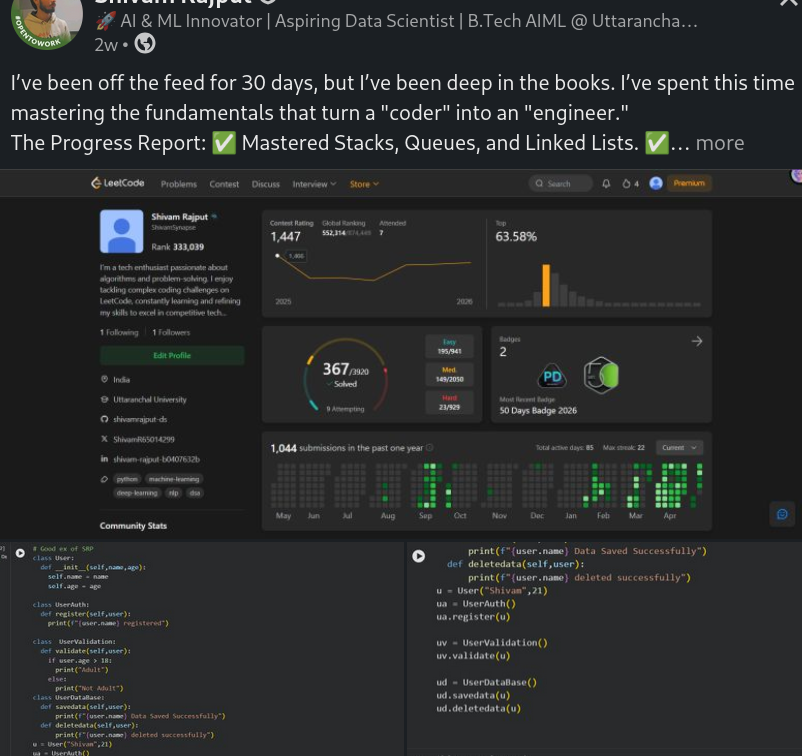The image size is (802, 756).
Task: Click the chat support floating icon
Action: 782,514
